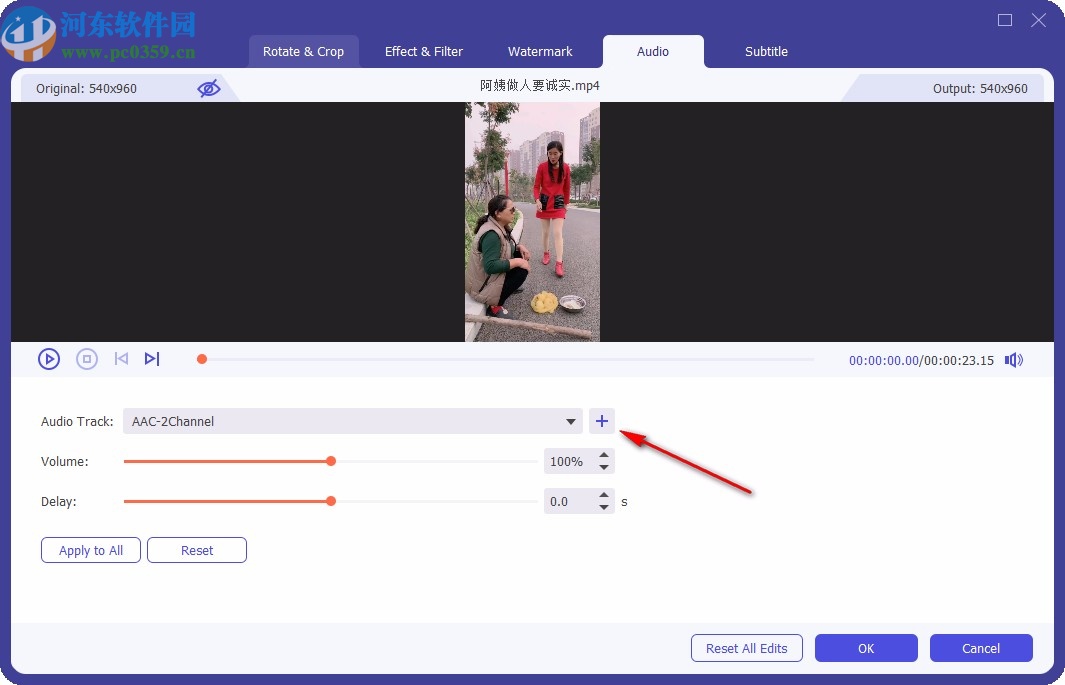The height and width of the screenshot is (685, 1065).
Task: Switch to the Watermark tab
Action: (x=539, y=51)
